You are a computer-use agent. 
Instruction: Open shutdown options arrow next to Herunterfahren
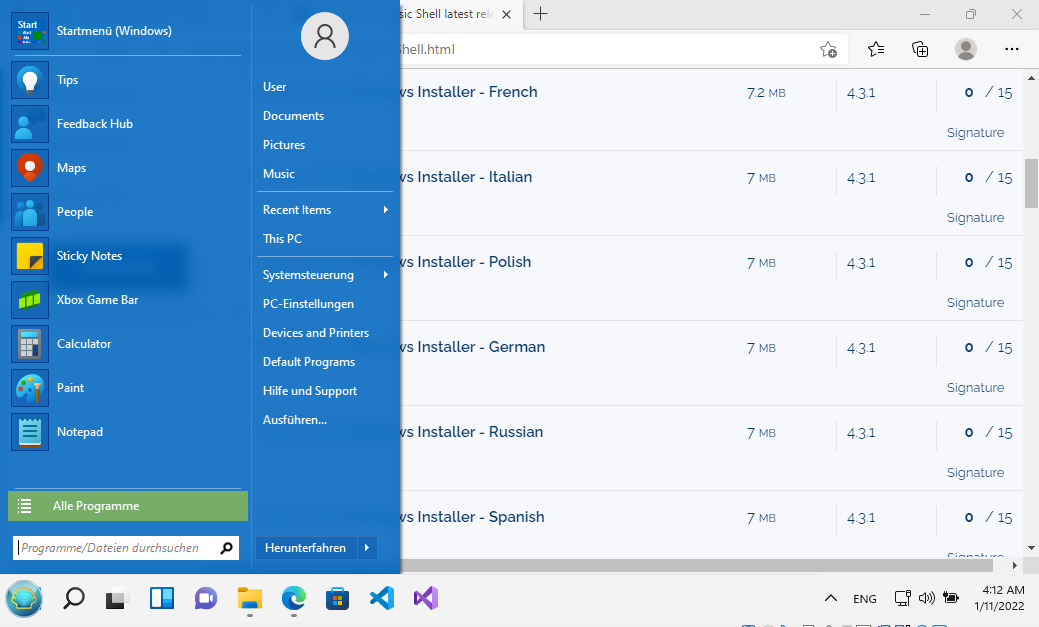[367, 548]
